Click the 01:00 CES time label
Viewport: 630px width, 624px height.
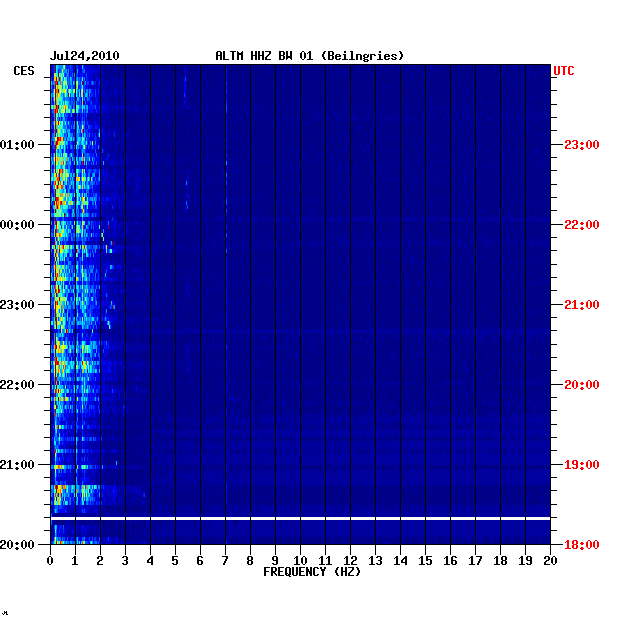[x=17, y=145]
